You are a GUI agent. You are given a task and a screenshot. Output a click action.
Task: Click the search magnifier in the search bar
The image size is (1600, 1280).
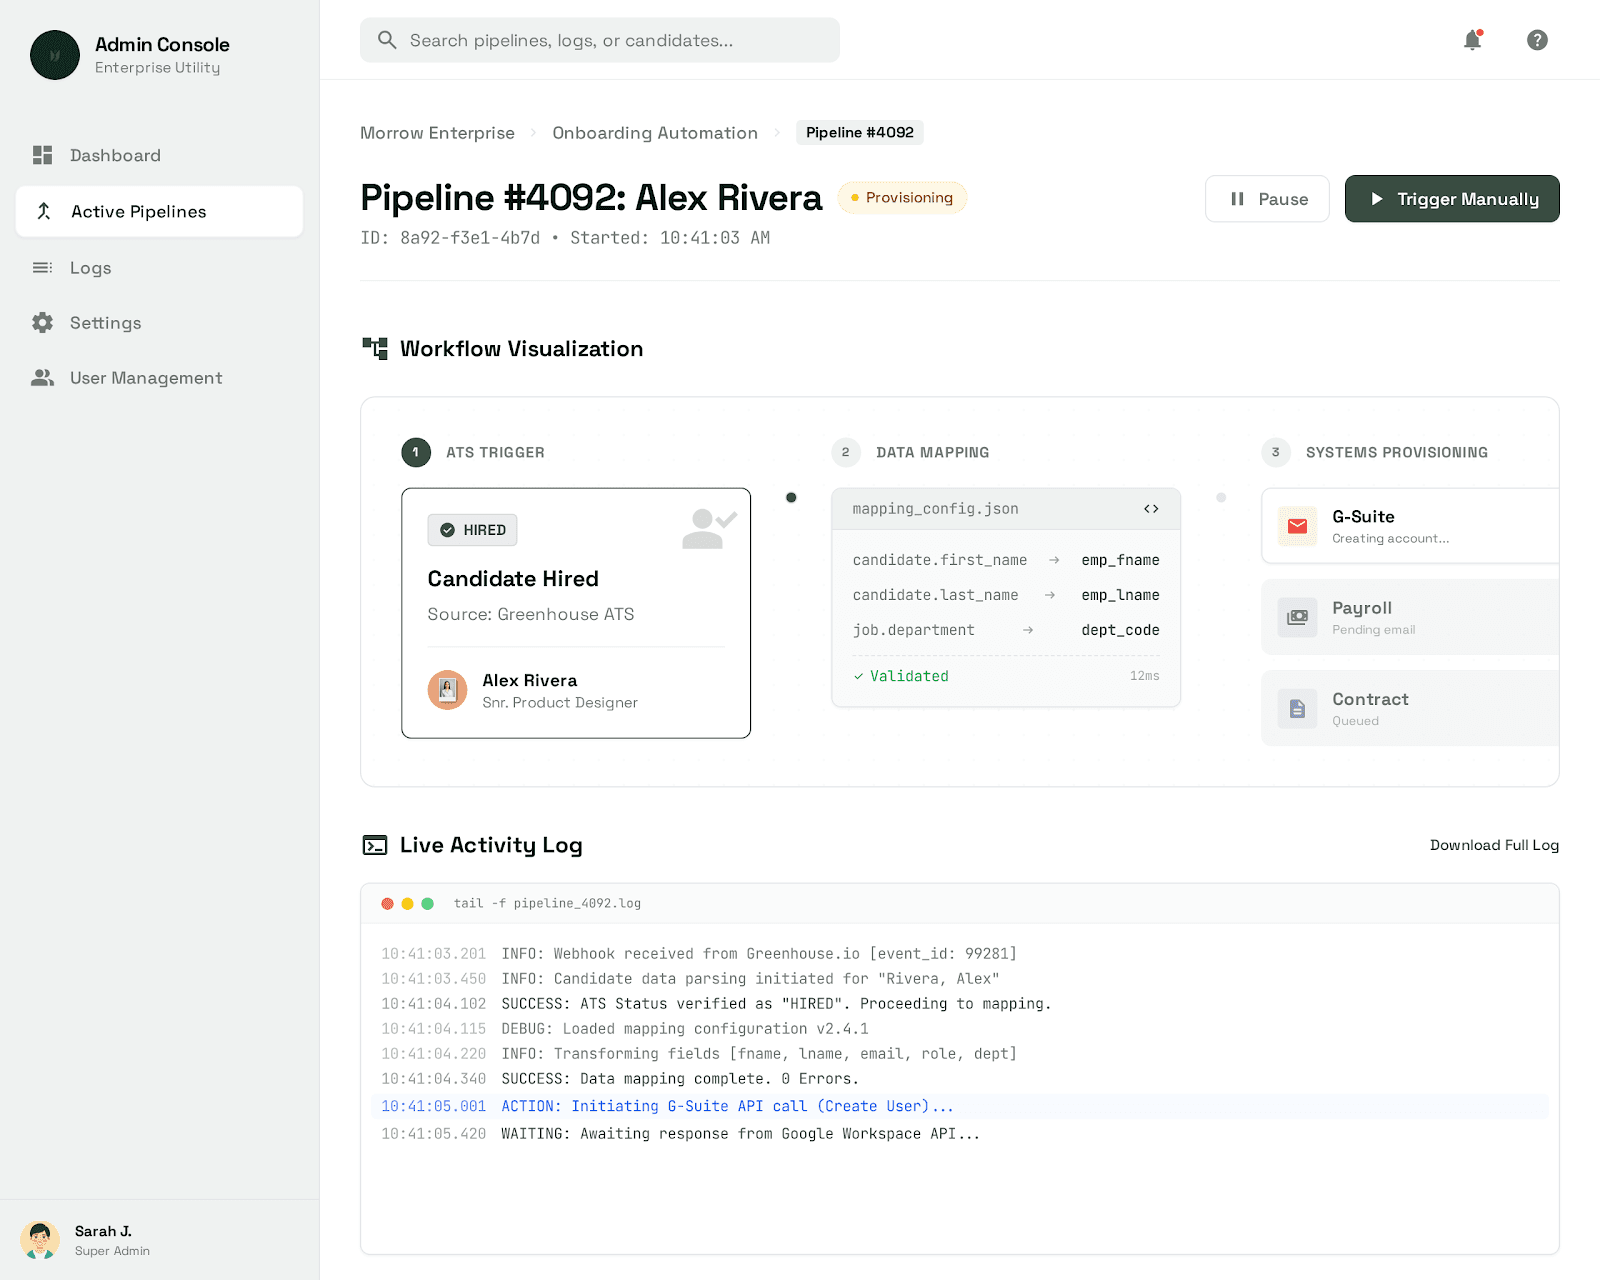[387, 40]
